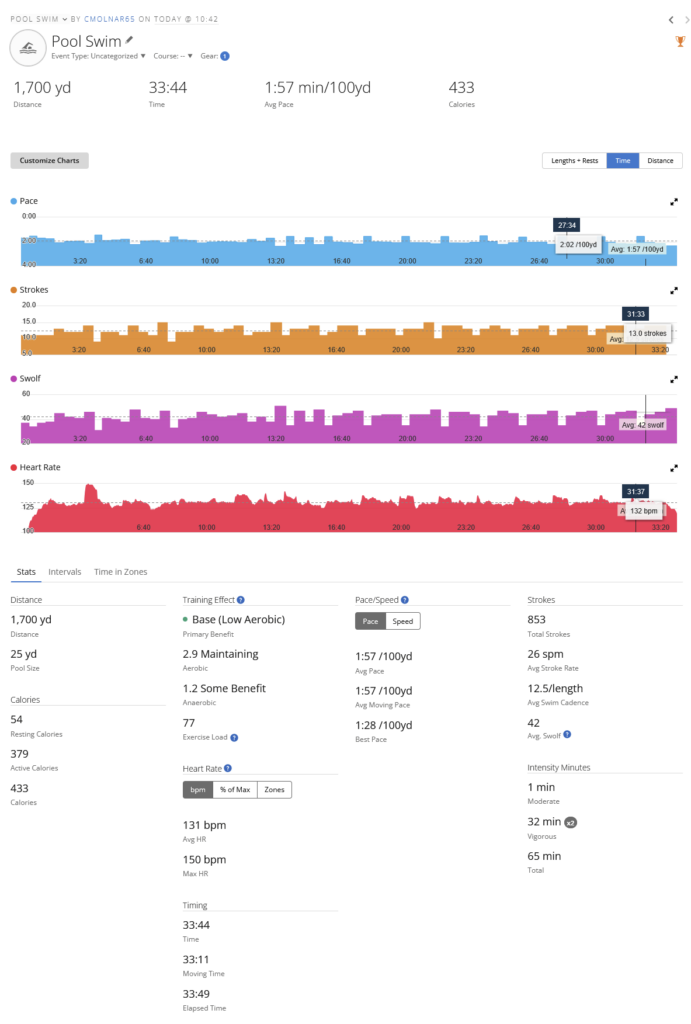Expand the Swolf chart to full size
The image size is (691, 1024).
tap(674, 379)
